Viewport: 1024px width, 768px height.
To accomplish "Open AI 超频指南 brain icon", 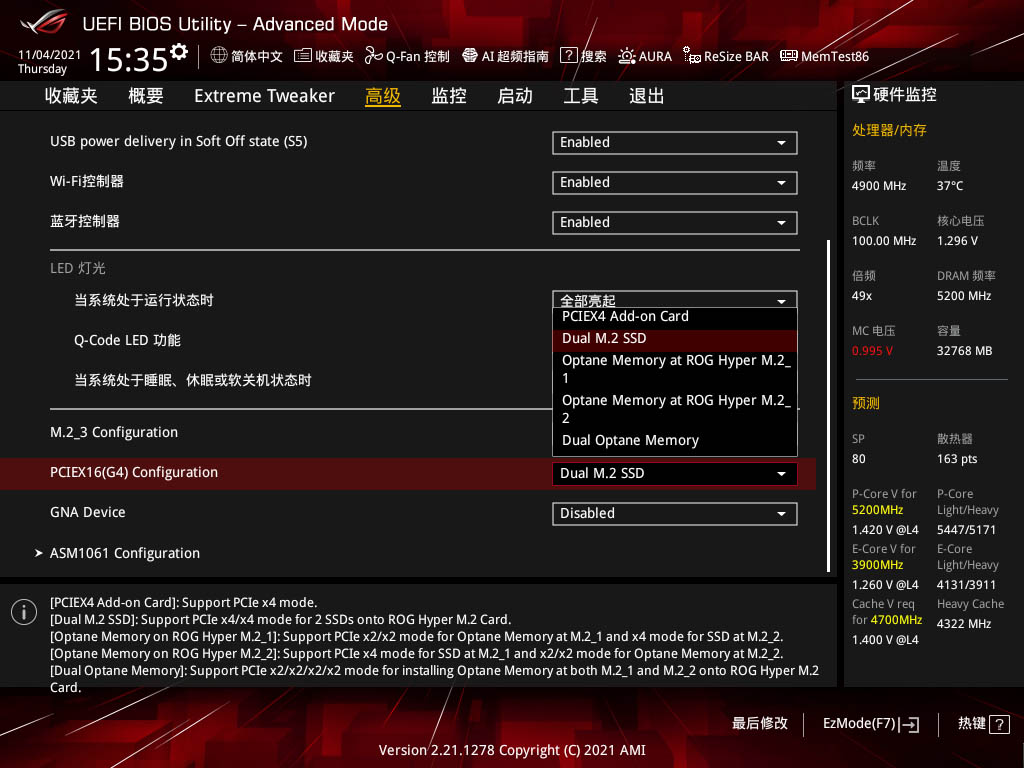I will pyautogui.click(x=470, y=56).
